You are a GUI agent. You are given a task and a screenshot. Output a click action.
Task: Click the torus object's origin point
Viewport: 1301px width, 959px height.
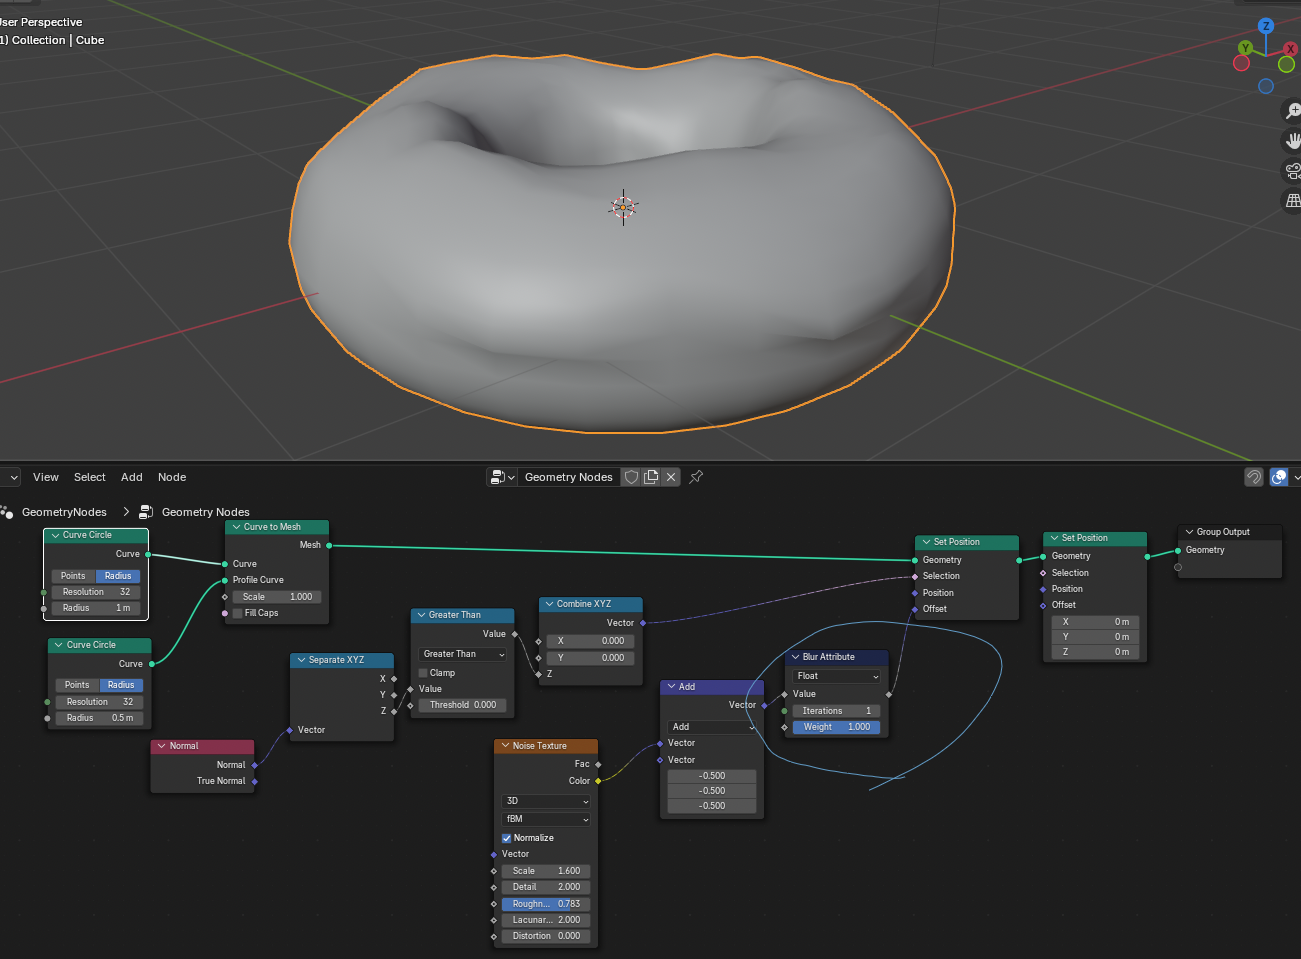(623, 207)
